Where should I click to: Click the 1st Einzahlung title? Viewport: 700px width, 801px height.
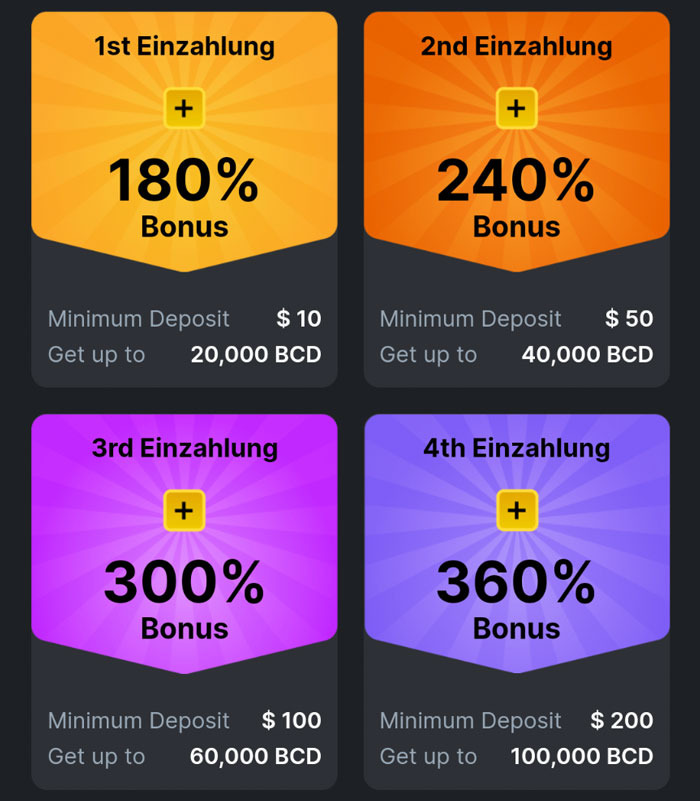[x=184, y=46]
